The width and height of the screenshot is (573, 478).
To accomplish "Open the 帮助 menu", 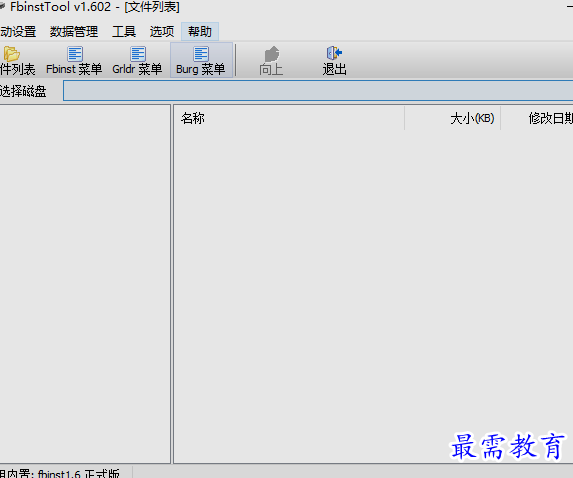I will pos(200,31).
